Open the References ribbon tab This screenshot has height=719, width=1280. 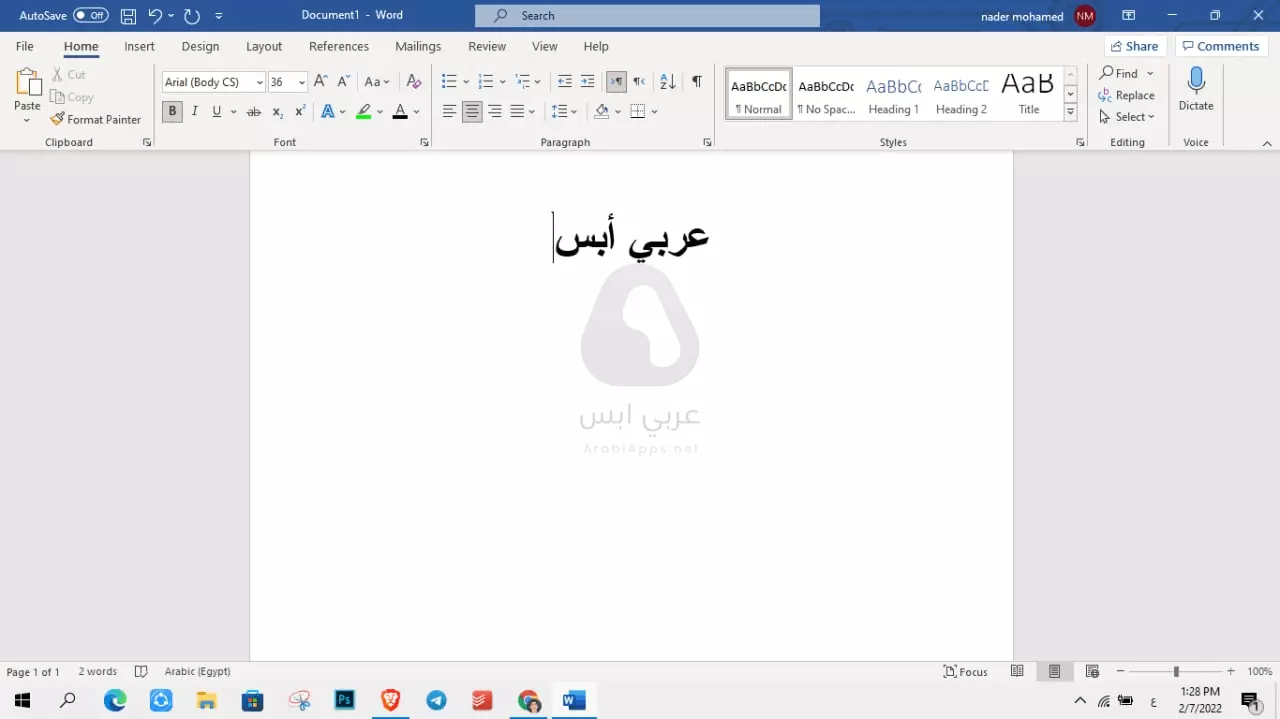338,46
